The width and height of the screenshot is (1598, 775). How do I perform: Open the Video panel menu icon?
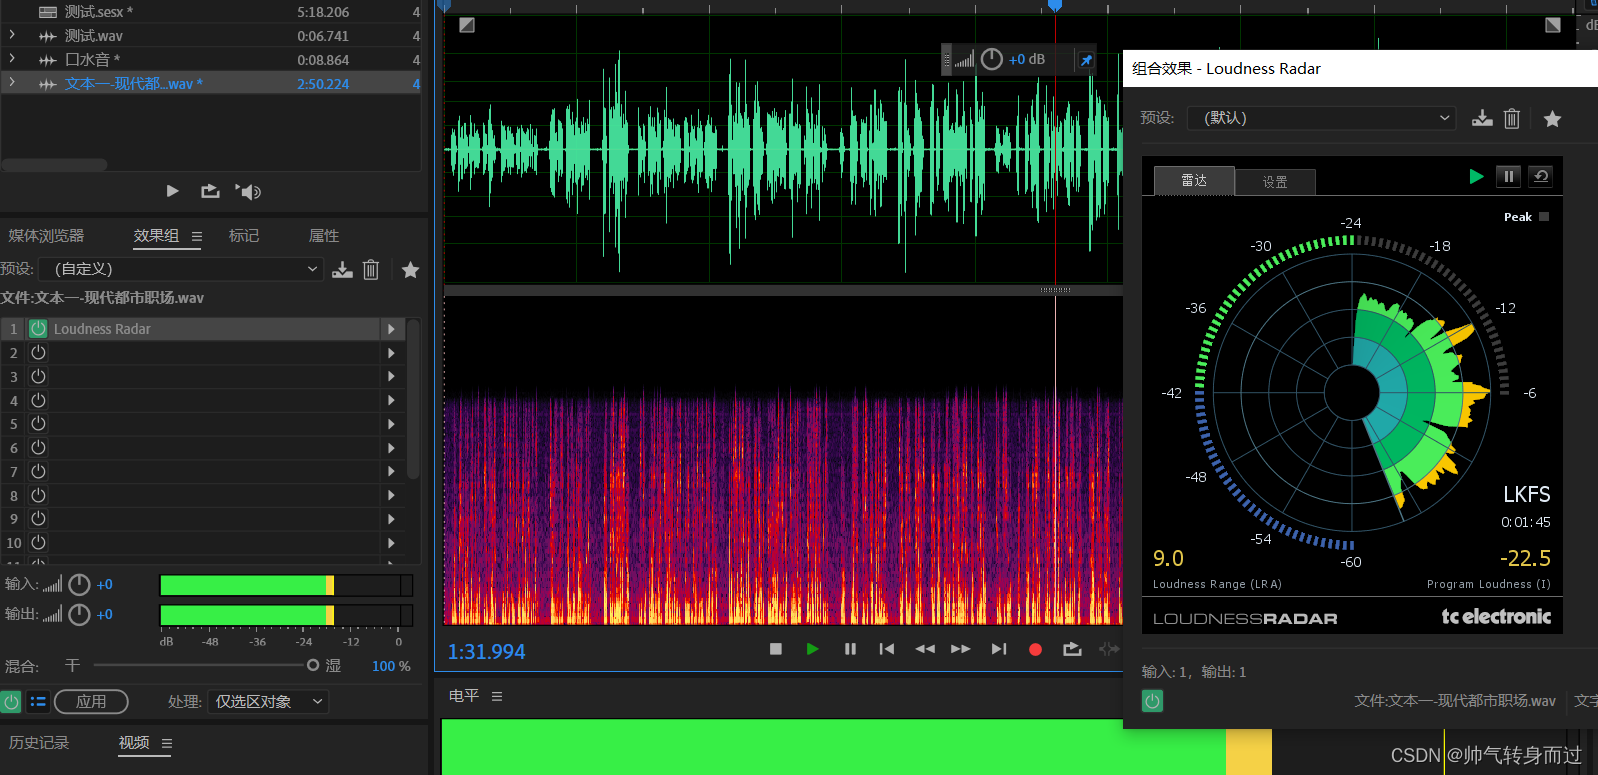coord(167,743)
